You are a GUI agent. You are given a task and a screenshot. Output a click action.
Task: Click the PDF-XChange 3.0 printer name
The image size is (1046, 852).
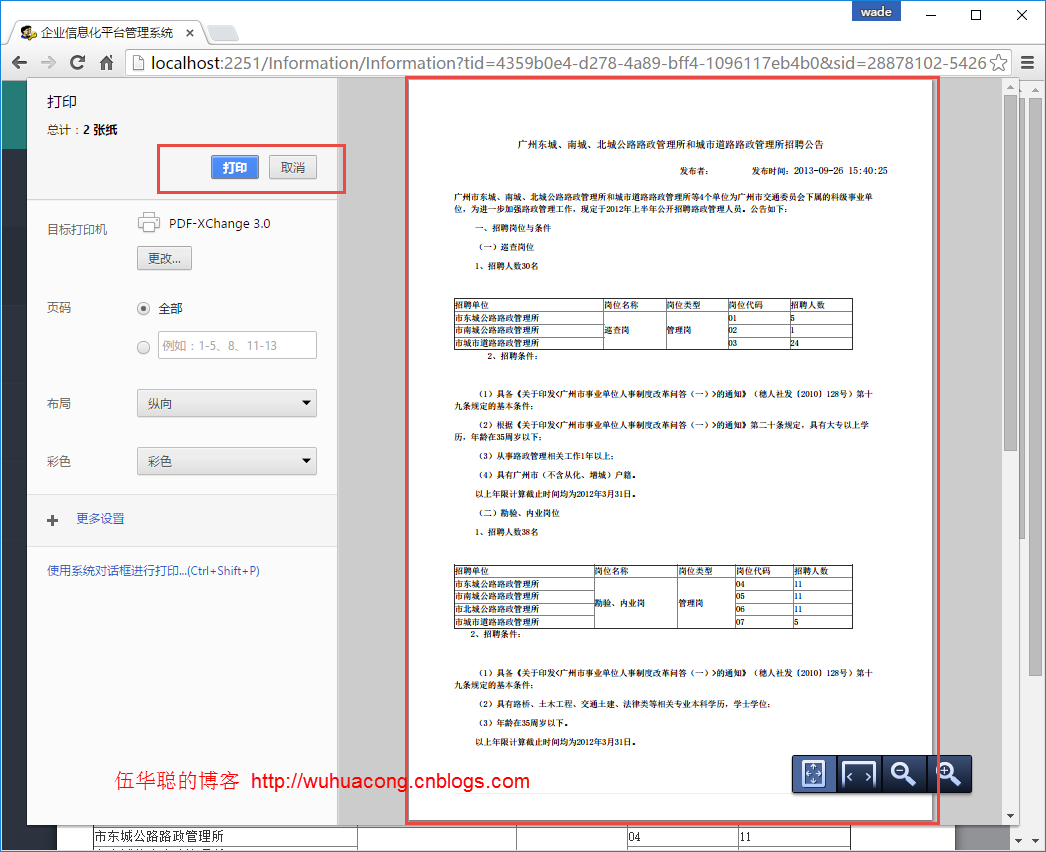(219, 224)
